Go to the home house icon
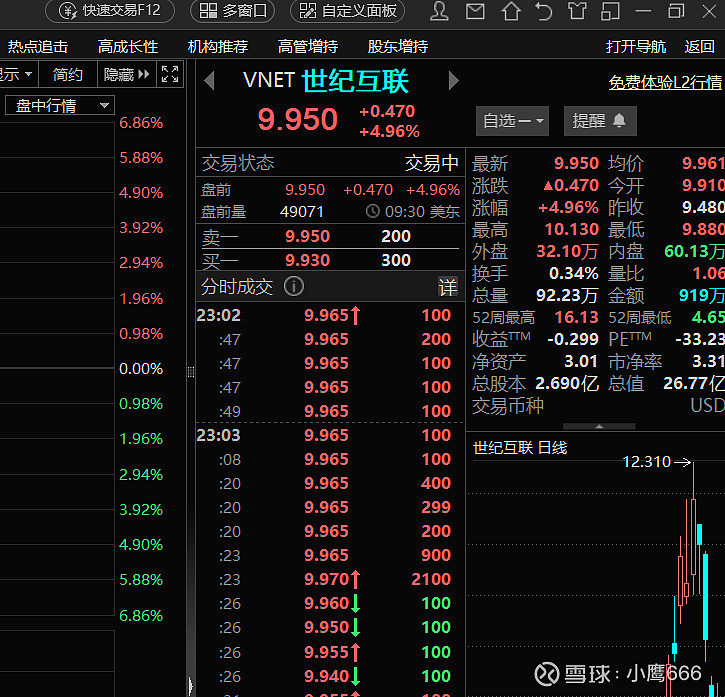The width and height of the screenshot is (725, 697). 511,11
